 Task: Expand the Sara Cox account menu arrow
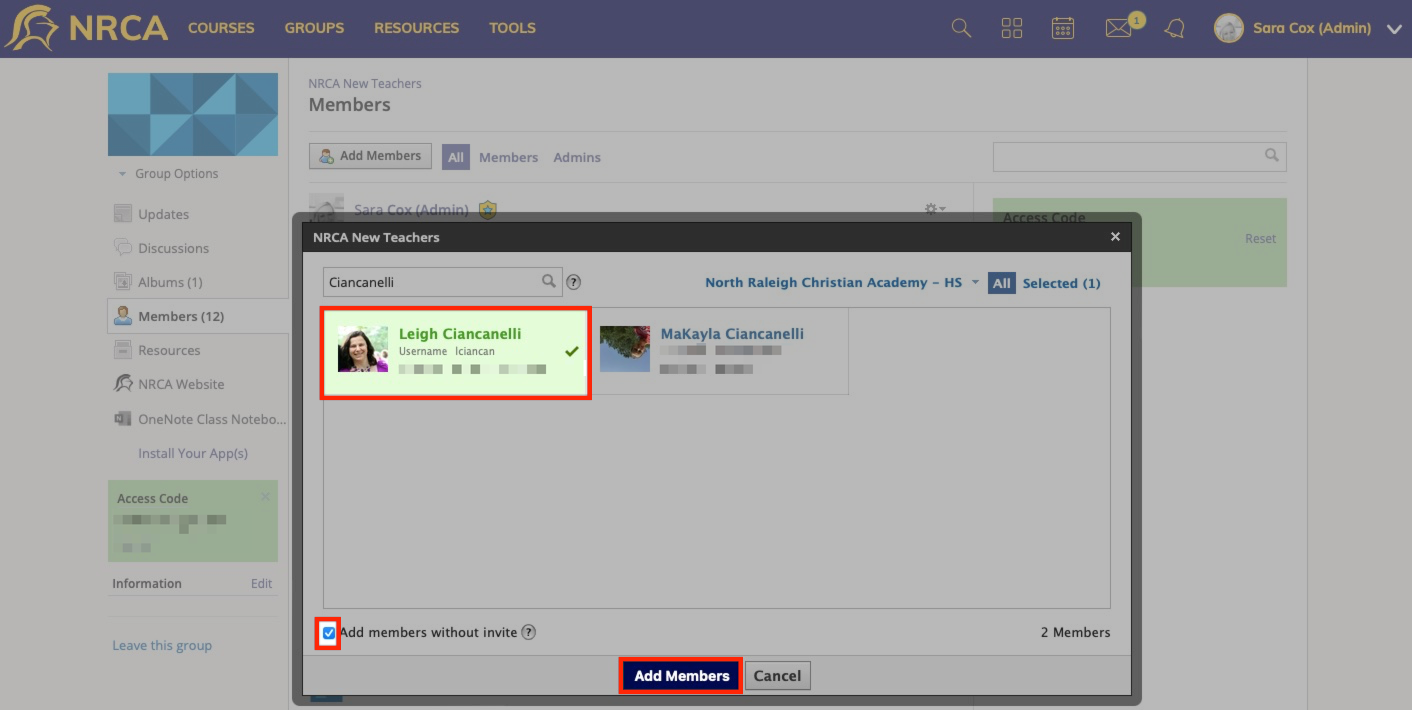coord(1395,29)
